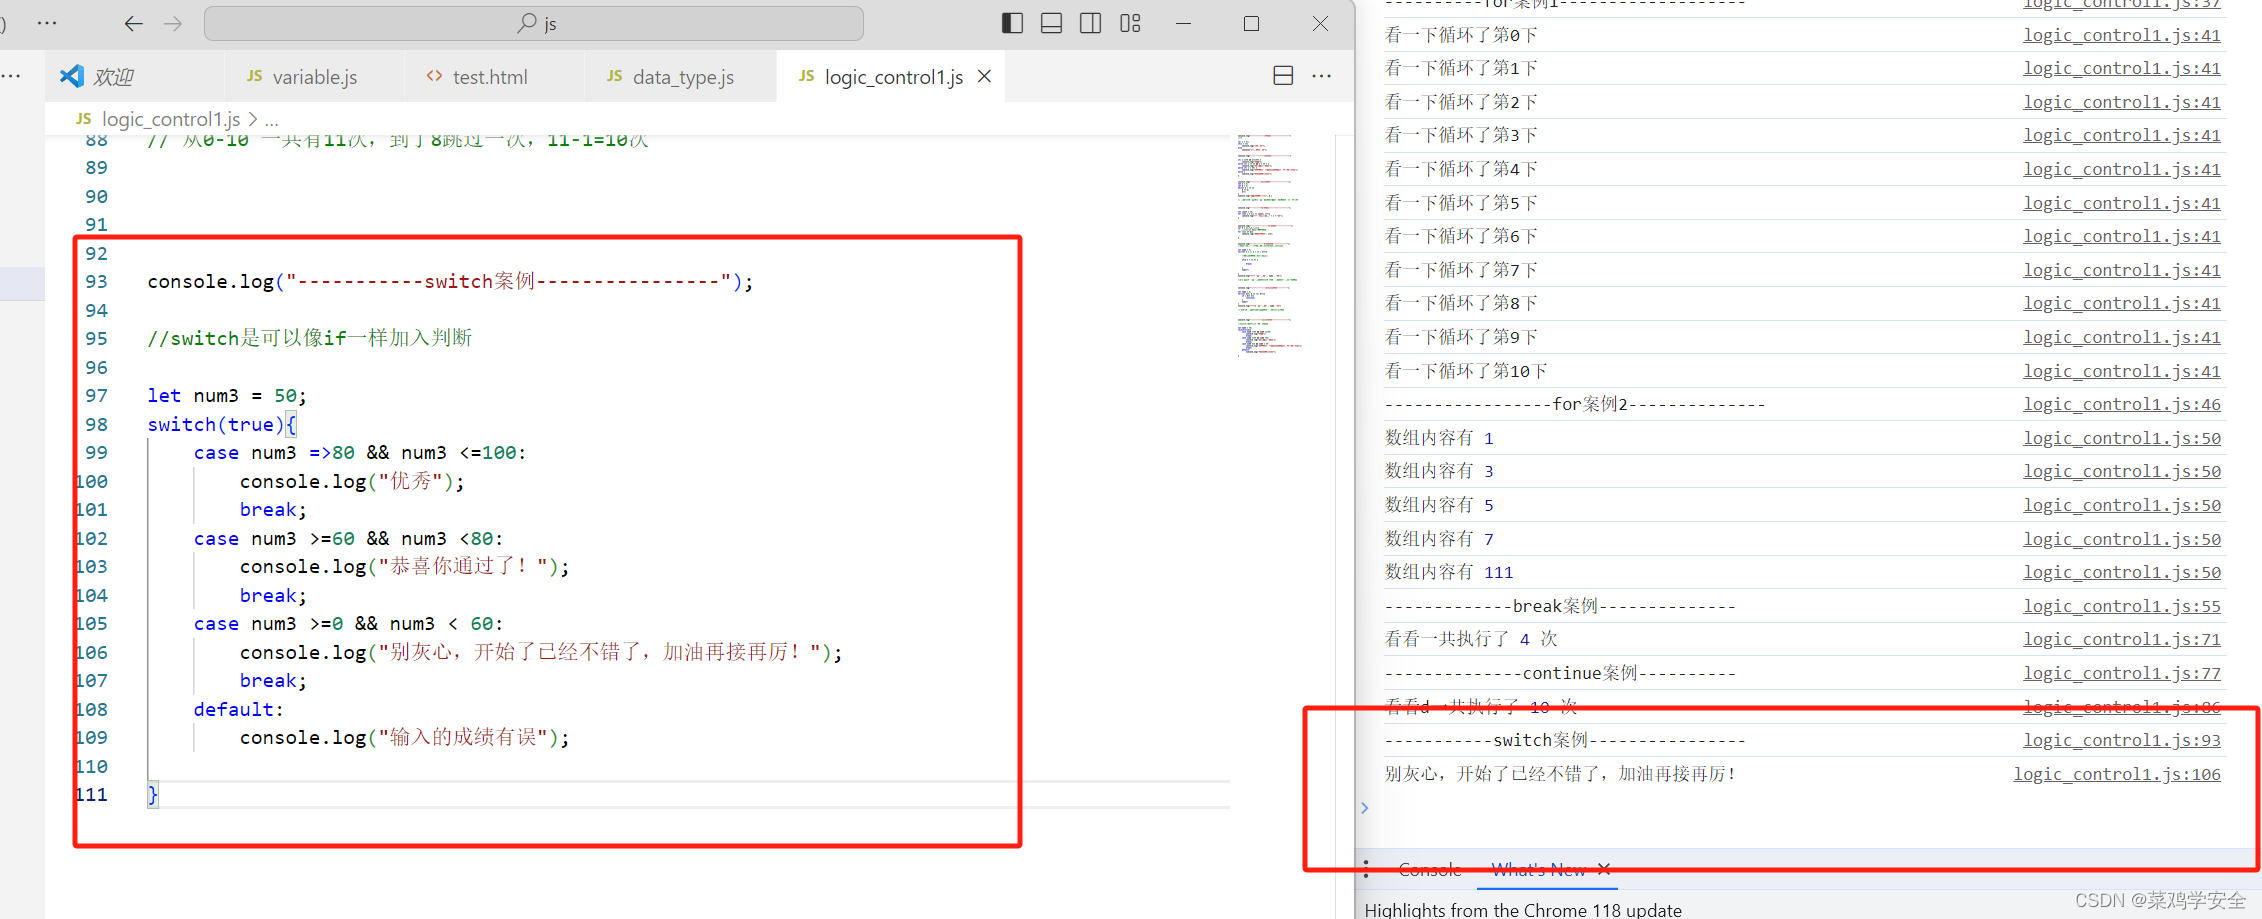Click the VS Code logo on the welcome tab
The width and height of the screenshot is (2262, 919).
coord(72,76)
